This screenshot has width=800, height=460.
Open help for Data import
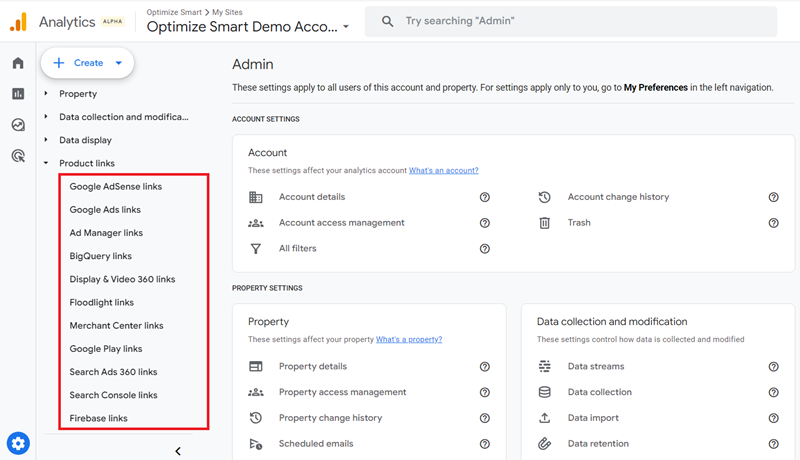pyautogui.click(x=773, y=418)
